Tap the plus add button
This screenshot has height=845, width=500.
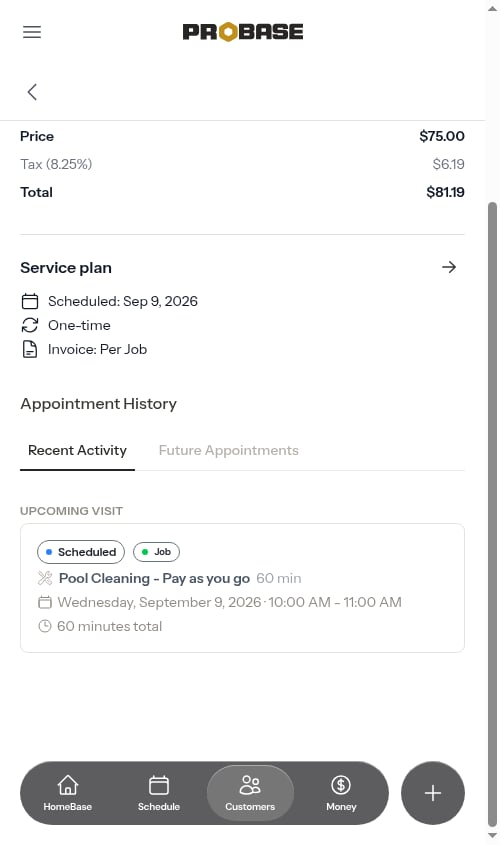(433, 793)
